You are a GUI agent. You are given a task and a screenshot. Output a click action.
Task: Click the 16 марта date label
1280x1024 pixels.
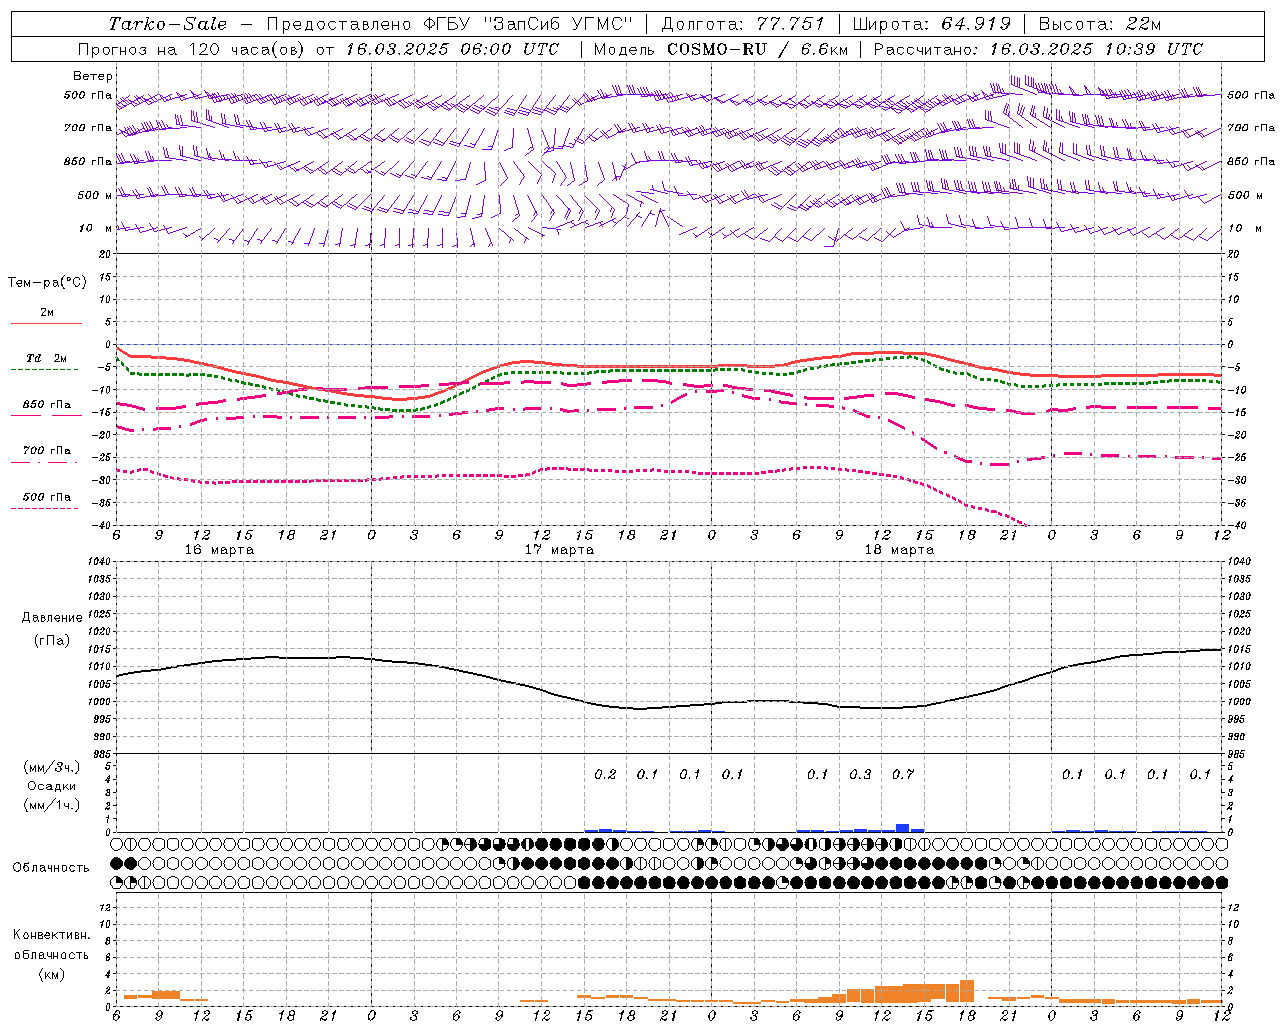tap(220, 550)
